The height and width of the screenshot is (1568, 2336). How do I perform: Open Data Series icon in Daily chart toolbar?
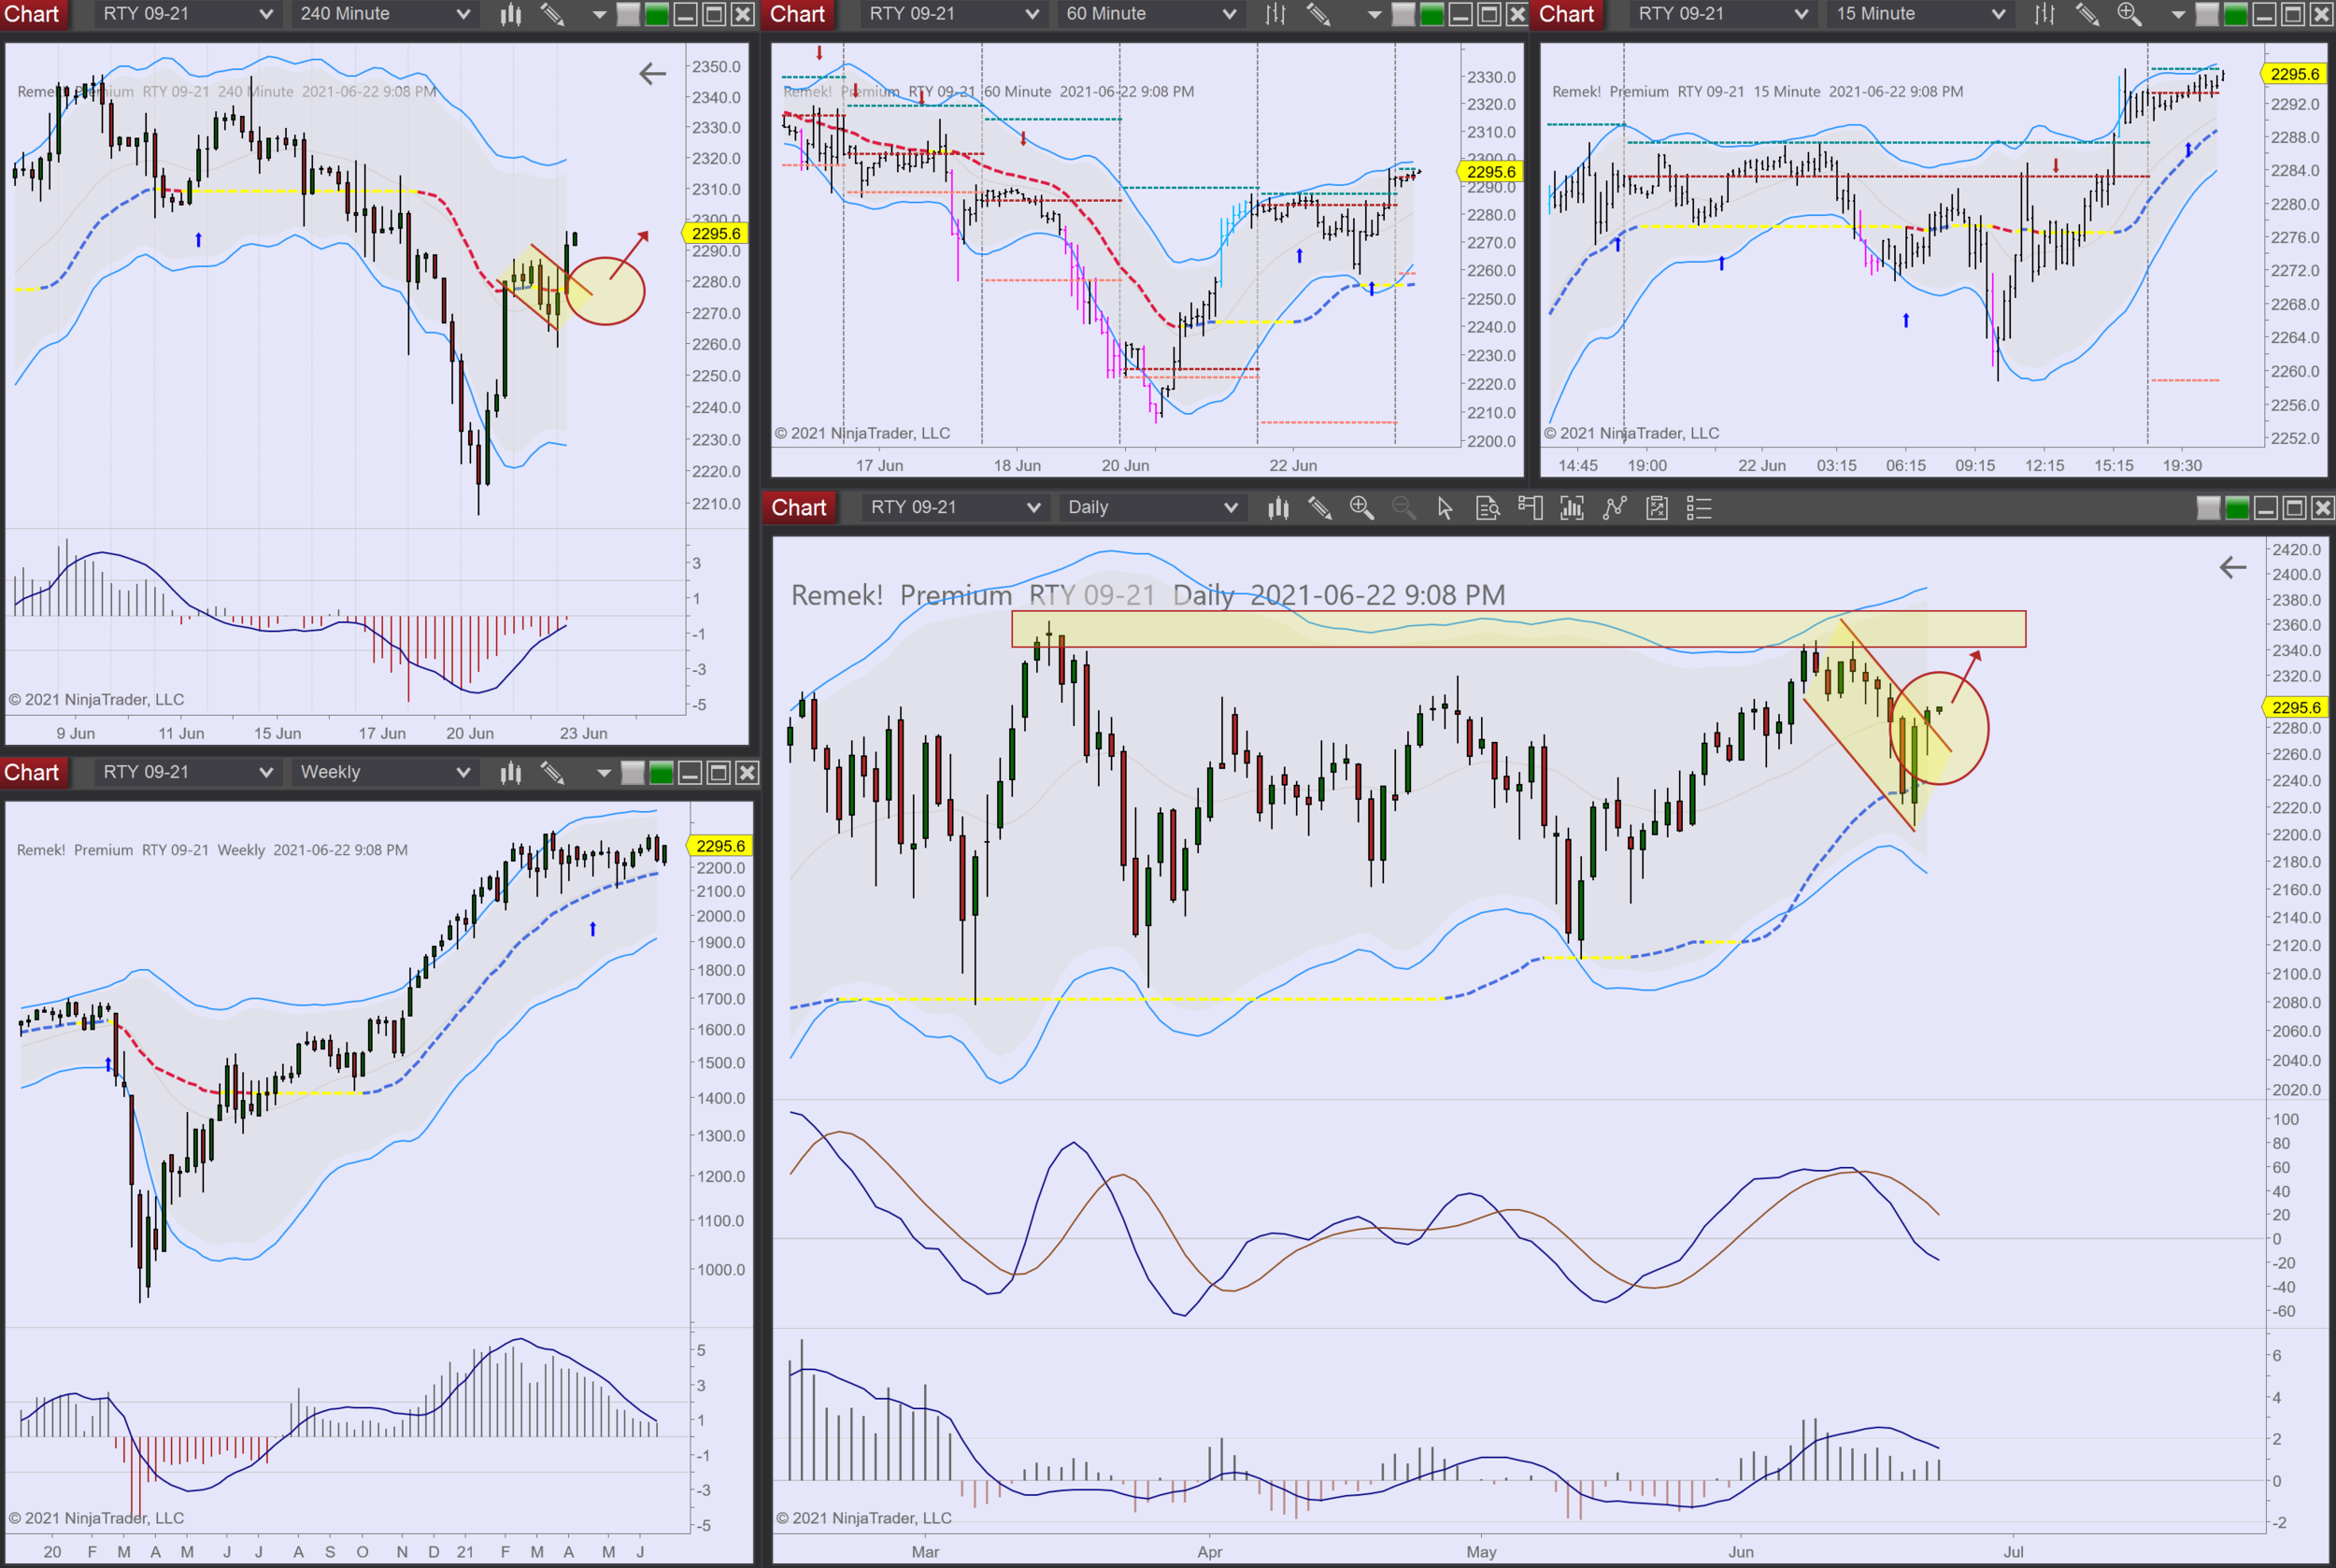(x=1572, y=508)
